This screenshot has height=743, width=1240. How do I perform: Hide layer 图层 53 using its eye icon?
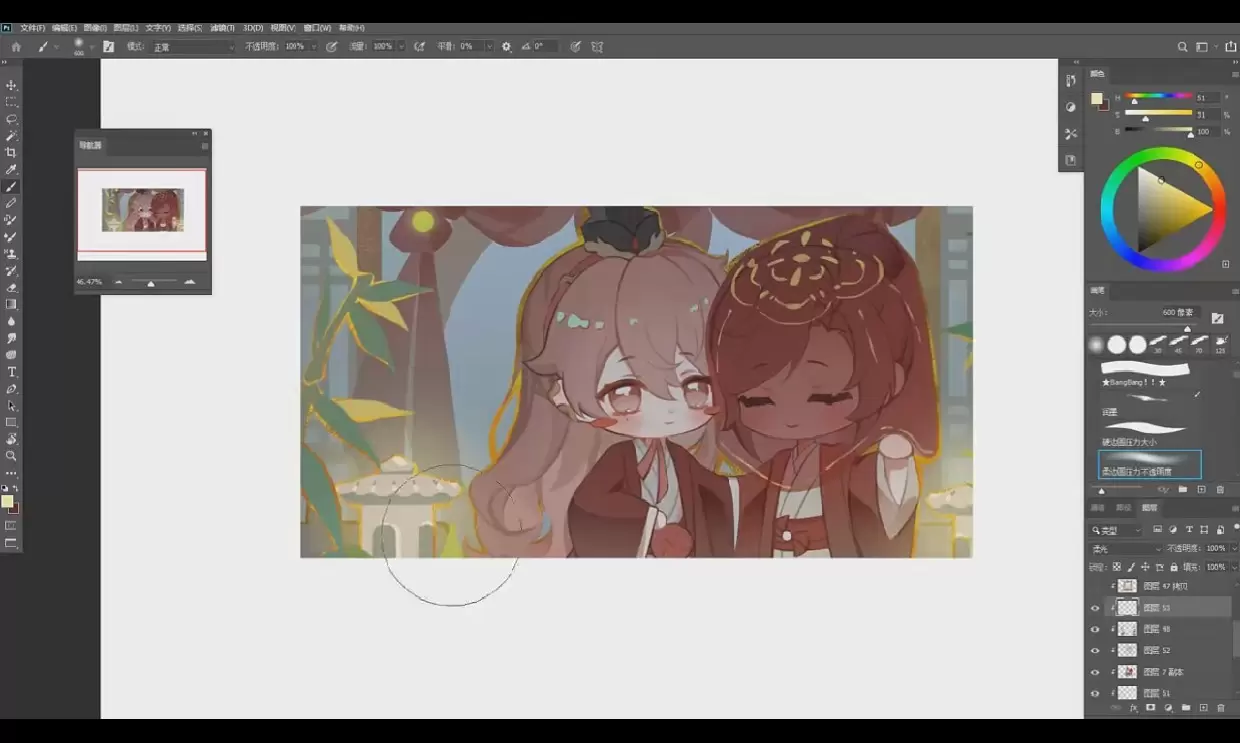click(x=1094, y=608)
